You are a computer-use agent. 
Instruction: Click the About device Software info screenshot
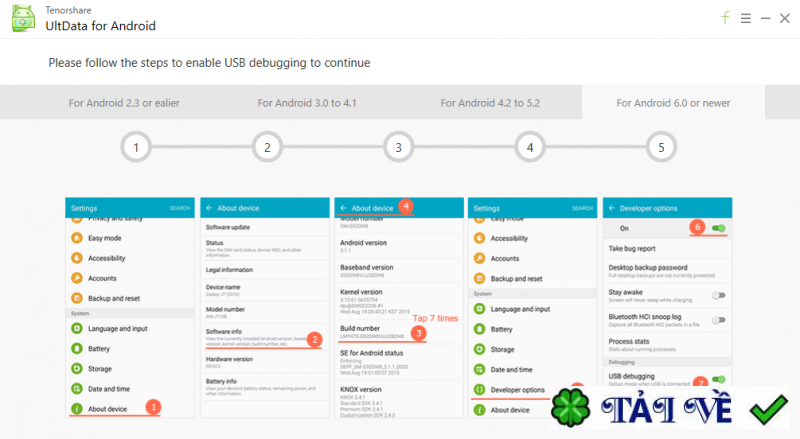pos(264,308)
